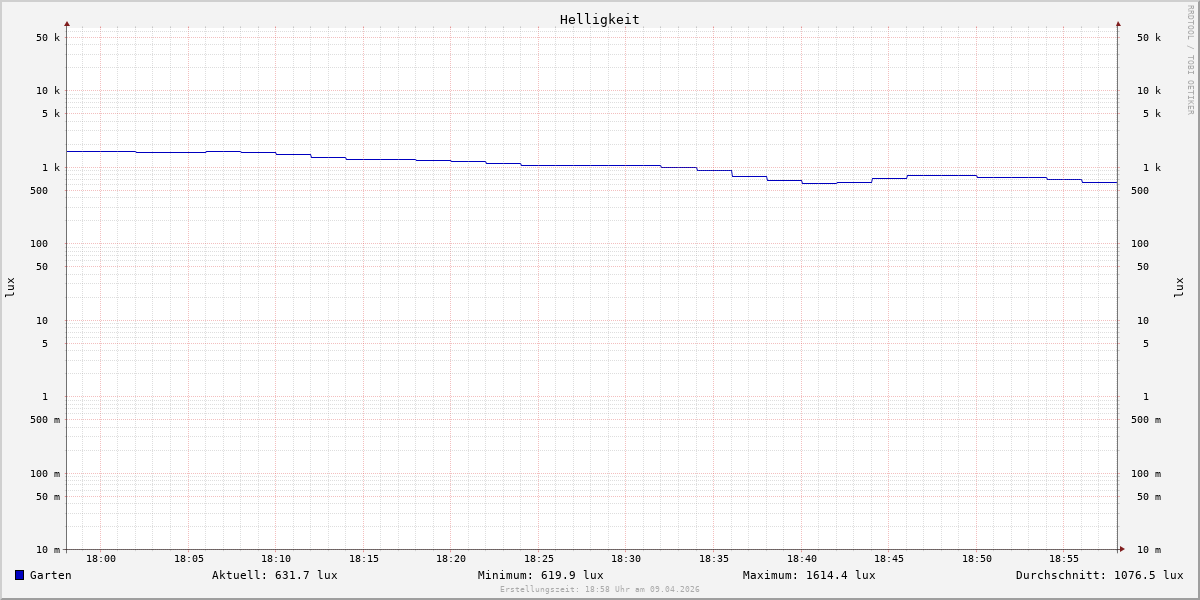This screenshot has height=600, width=1200.
Task: Click the Aktuell 631.7 lux value
Action: pos(274,575)
